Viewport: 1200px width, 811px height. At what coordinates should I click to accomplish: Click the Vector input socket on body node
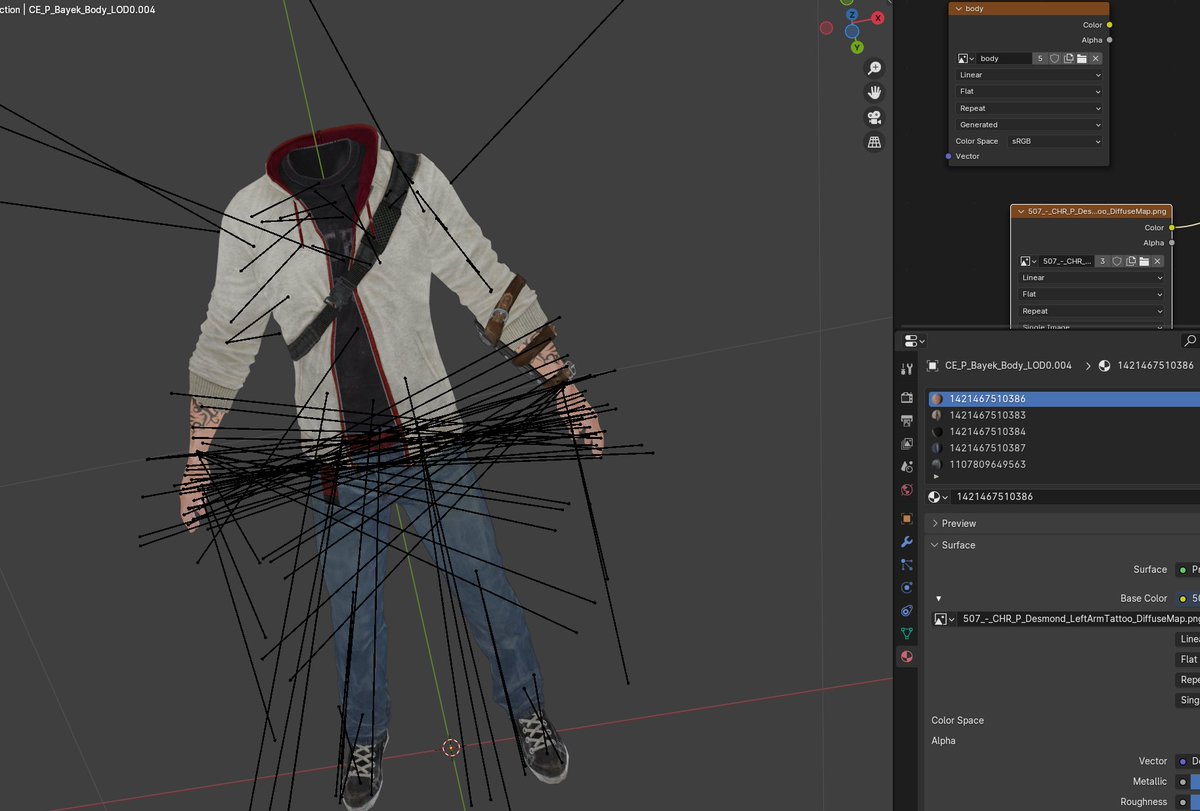point(948,156)
